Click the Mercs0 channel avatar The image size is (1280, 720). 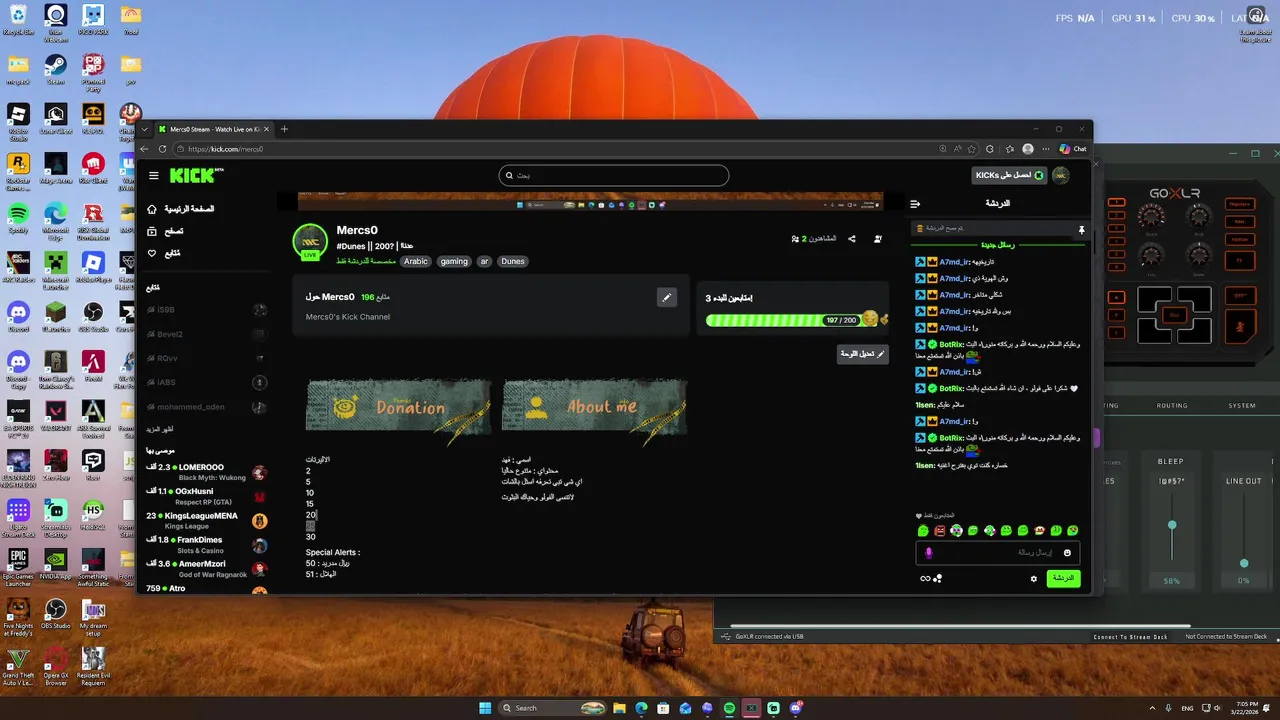(310, 241)
